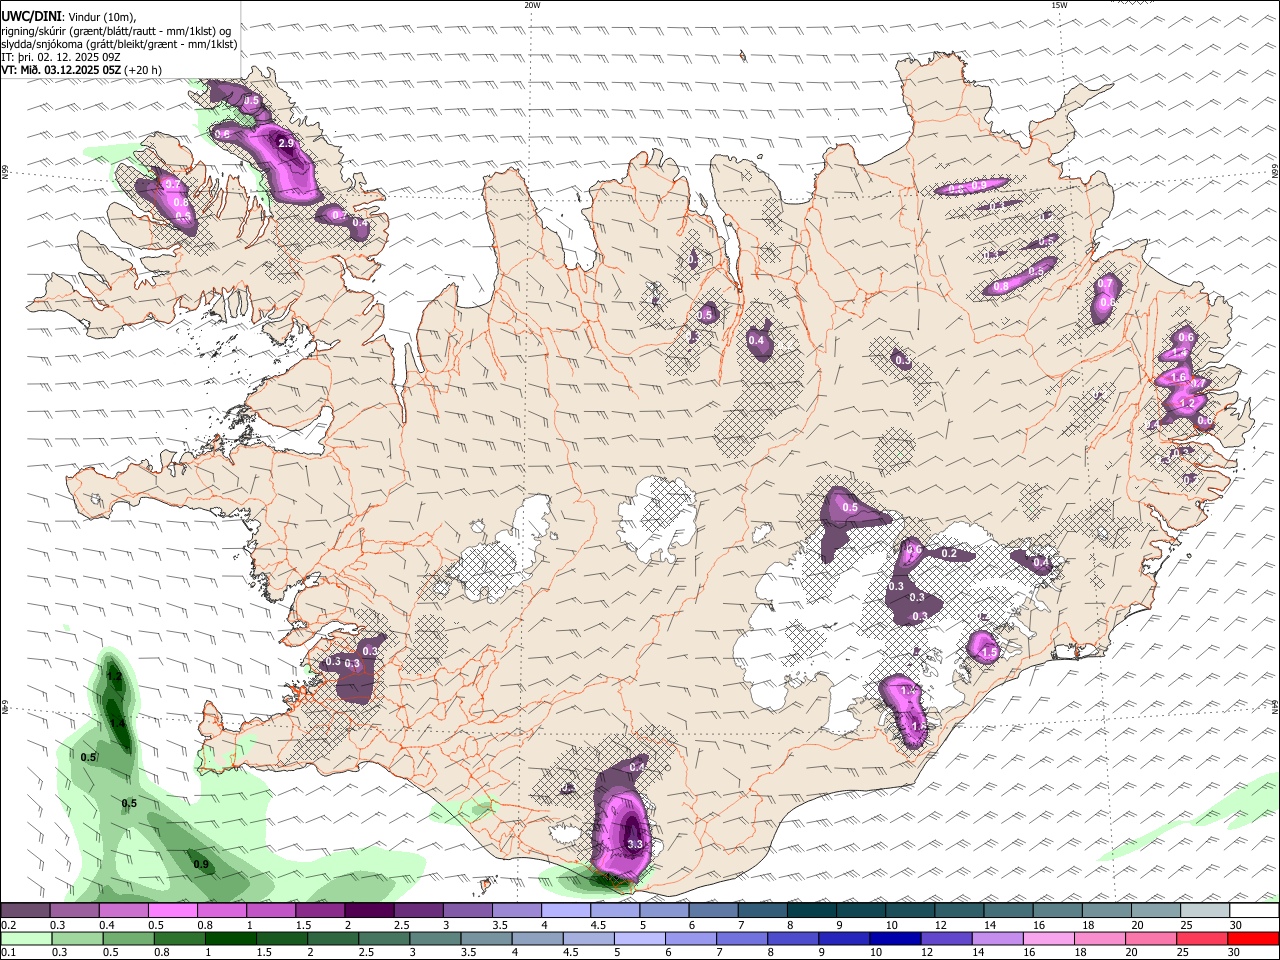Select top legend dark purple swatch between 2 and 2.5
The image size is (1280, 960).
coord(369,911)
